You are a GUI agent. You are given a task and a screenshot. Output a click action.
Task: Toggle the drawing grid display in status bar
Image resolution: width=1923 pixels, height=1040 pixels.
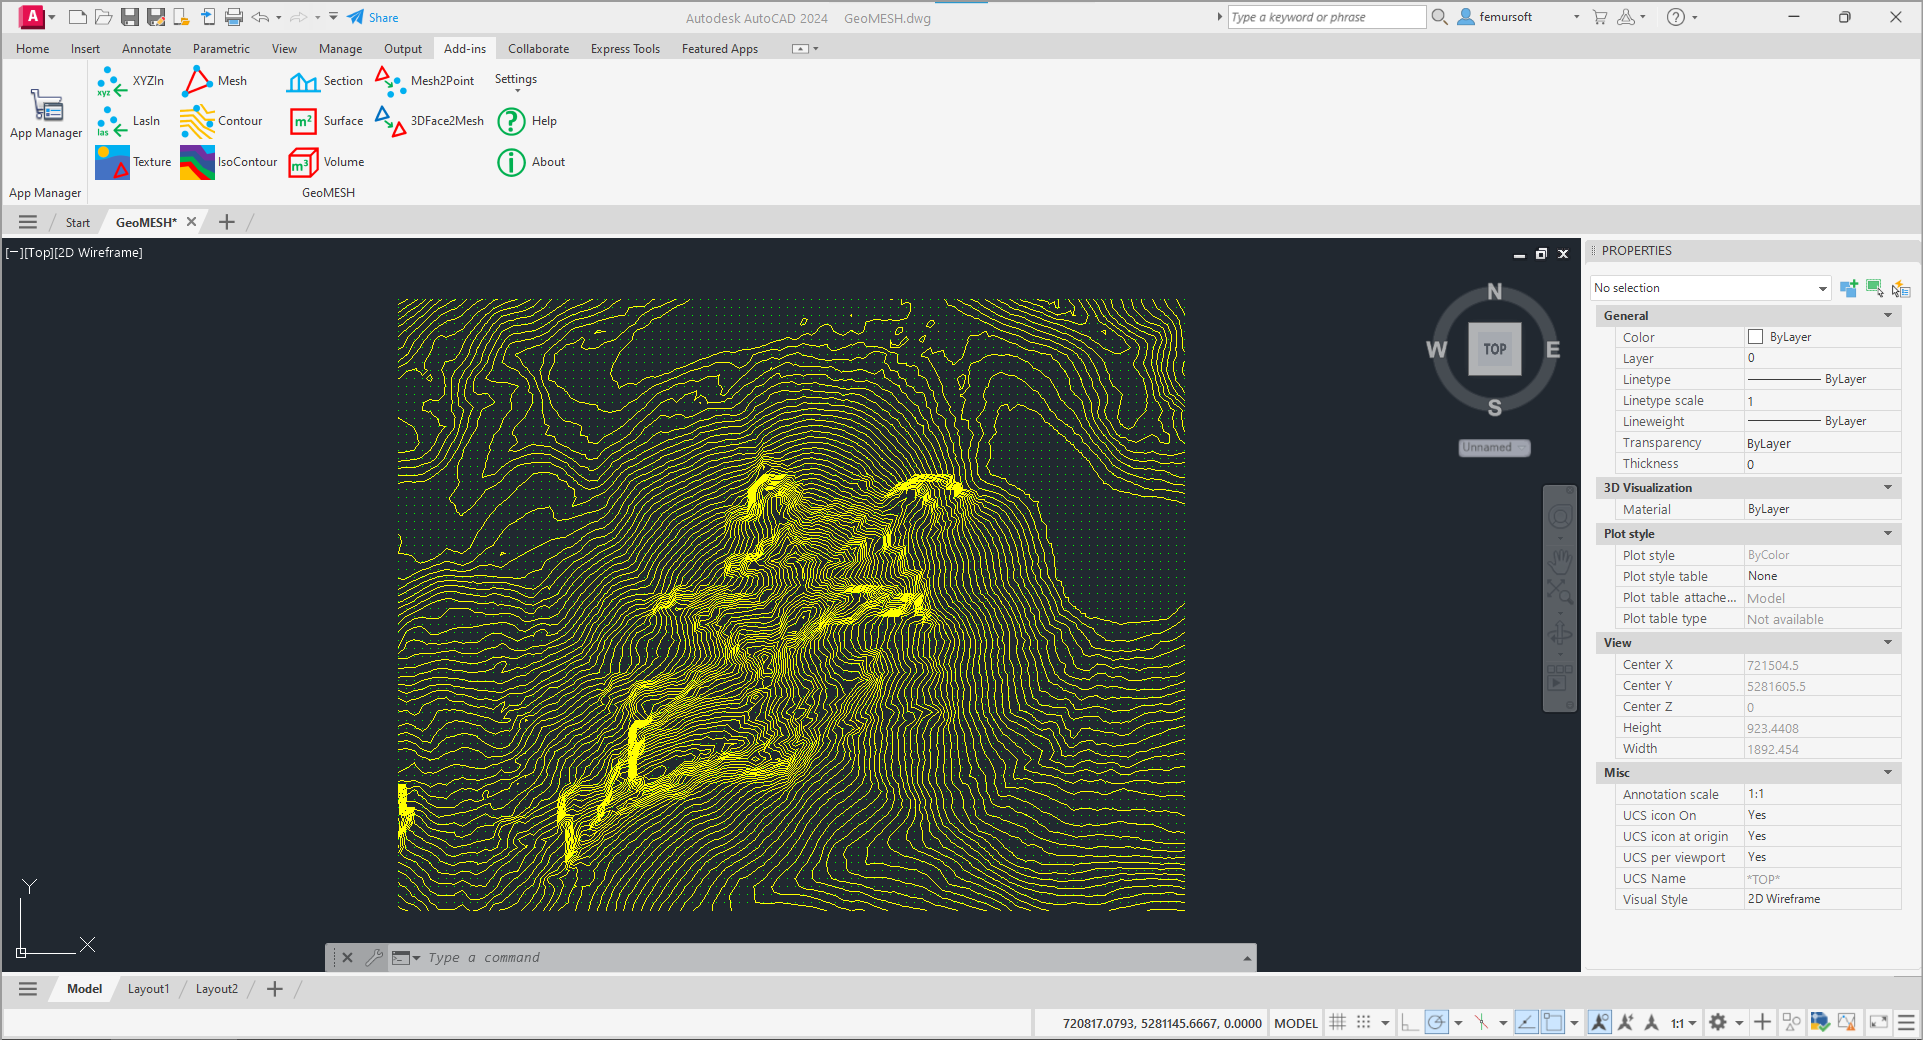1337,1022
